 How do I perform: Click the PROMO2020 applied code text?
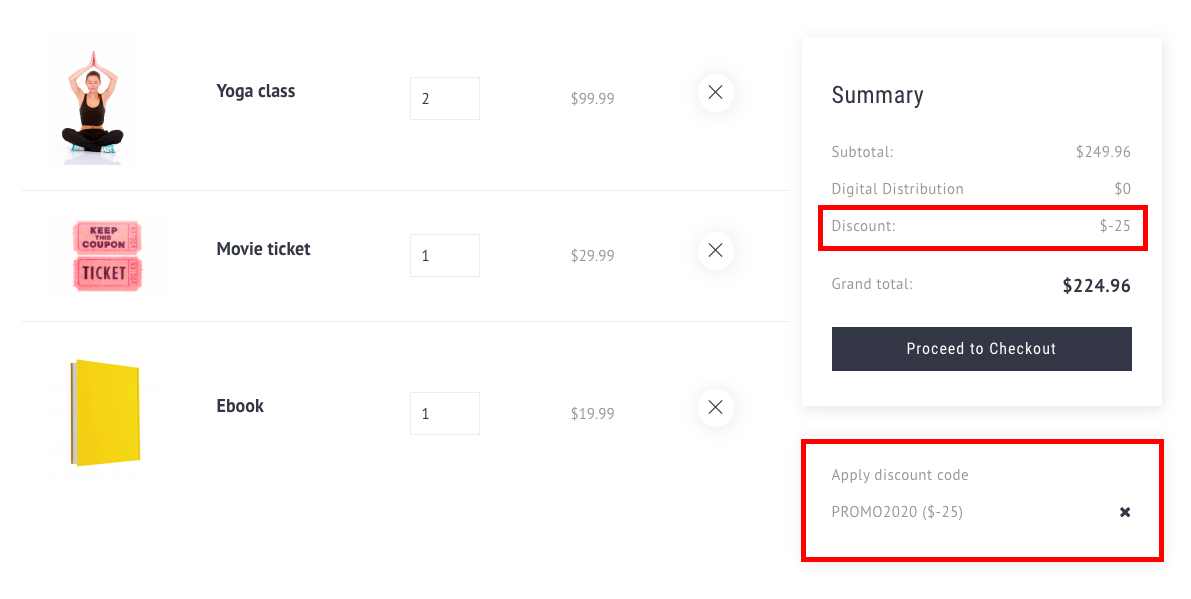[x=897, y=512]
